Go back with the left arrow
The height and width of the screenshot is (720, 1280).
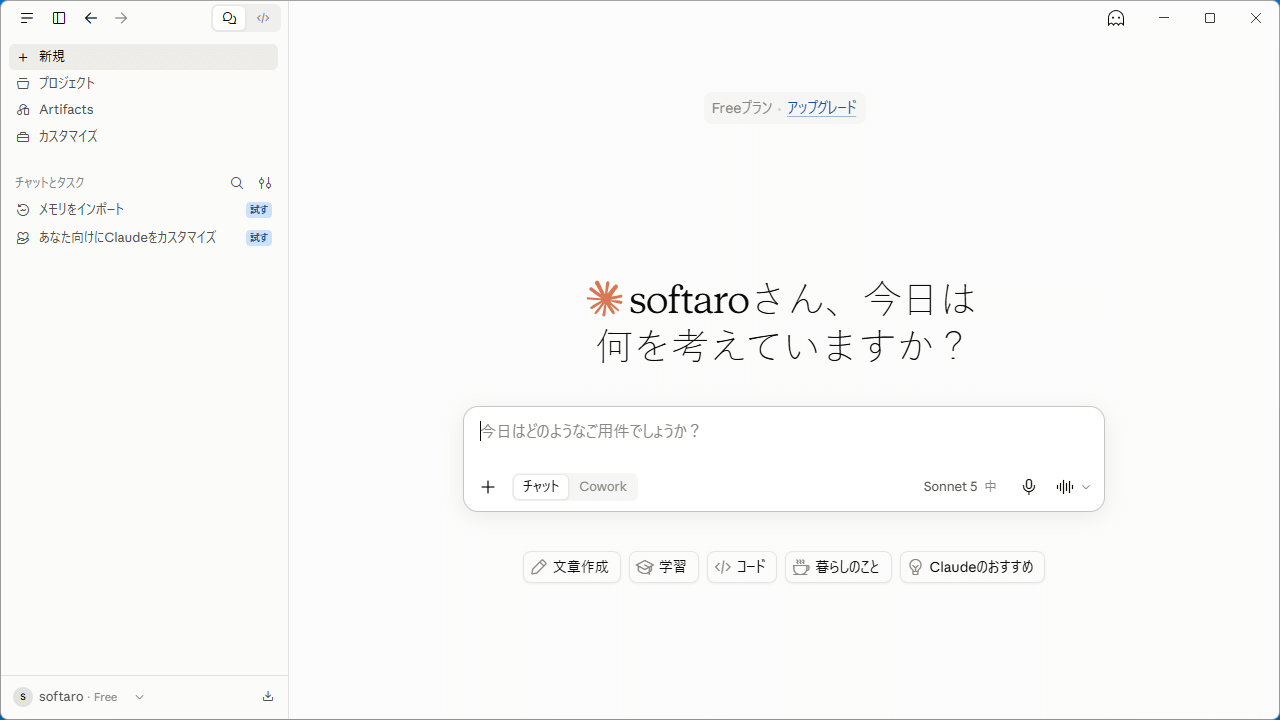[x=91, y=18]
